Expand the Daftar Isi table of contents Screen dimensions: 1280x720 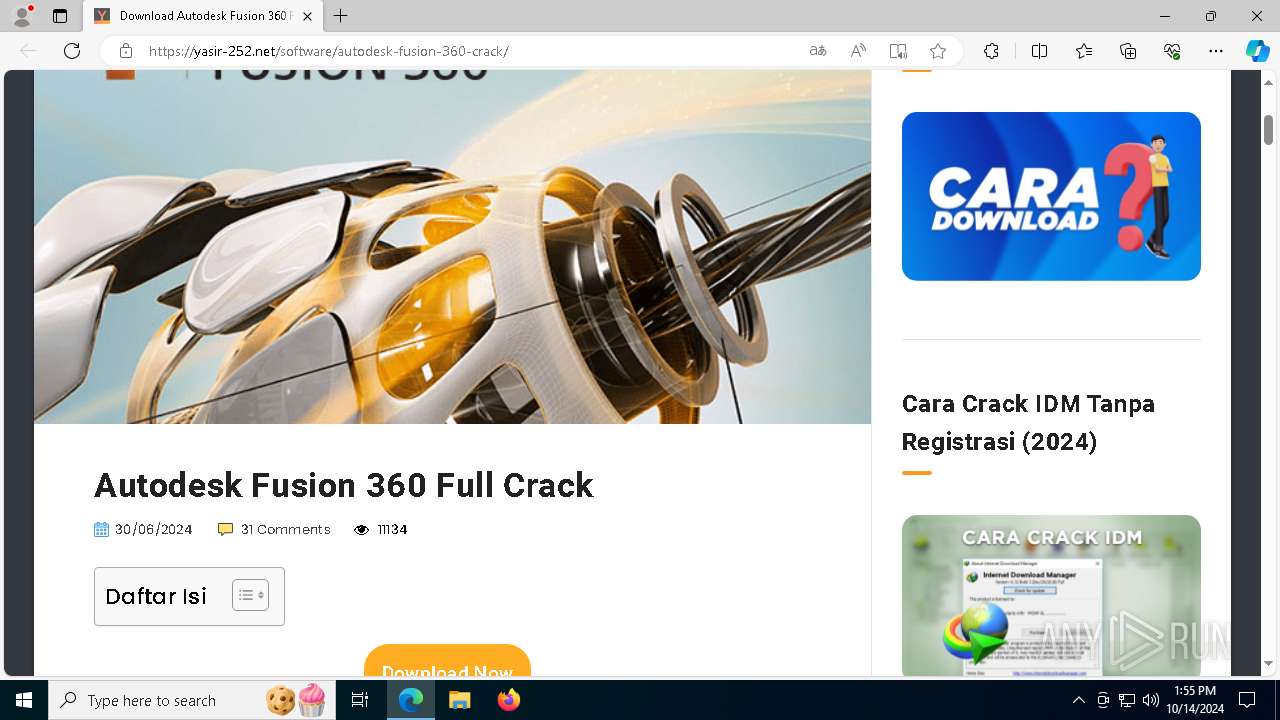(250, 596)
